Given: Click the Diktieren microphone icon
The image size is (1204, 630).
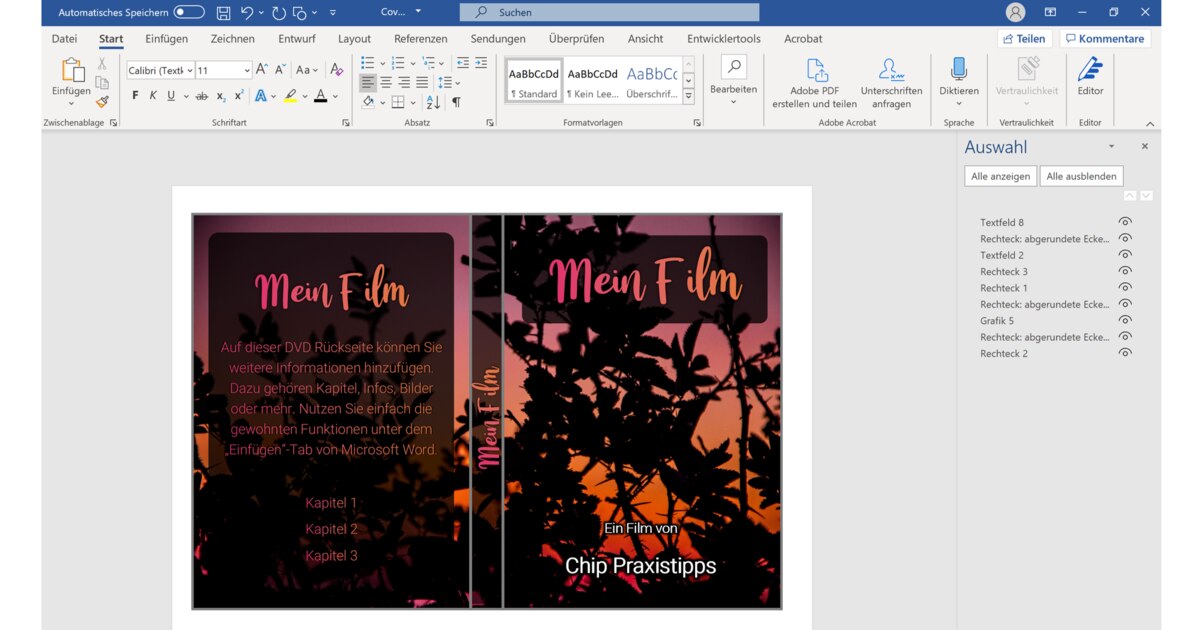Looking at the screenshot, I should 958,70.
